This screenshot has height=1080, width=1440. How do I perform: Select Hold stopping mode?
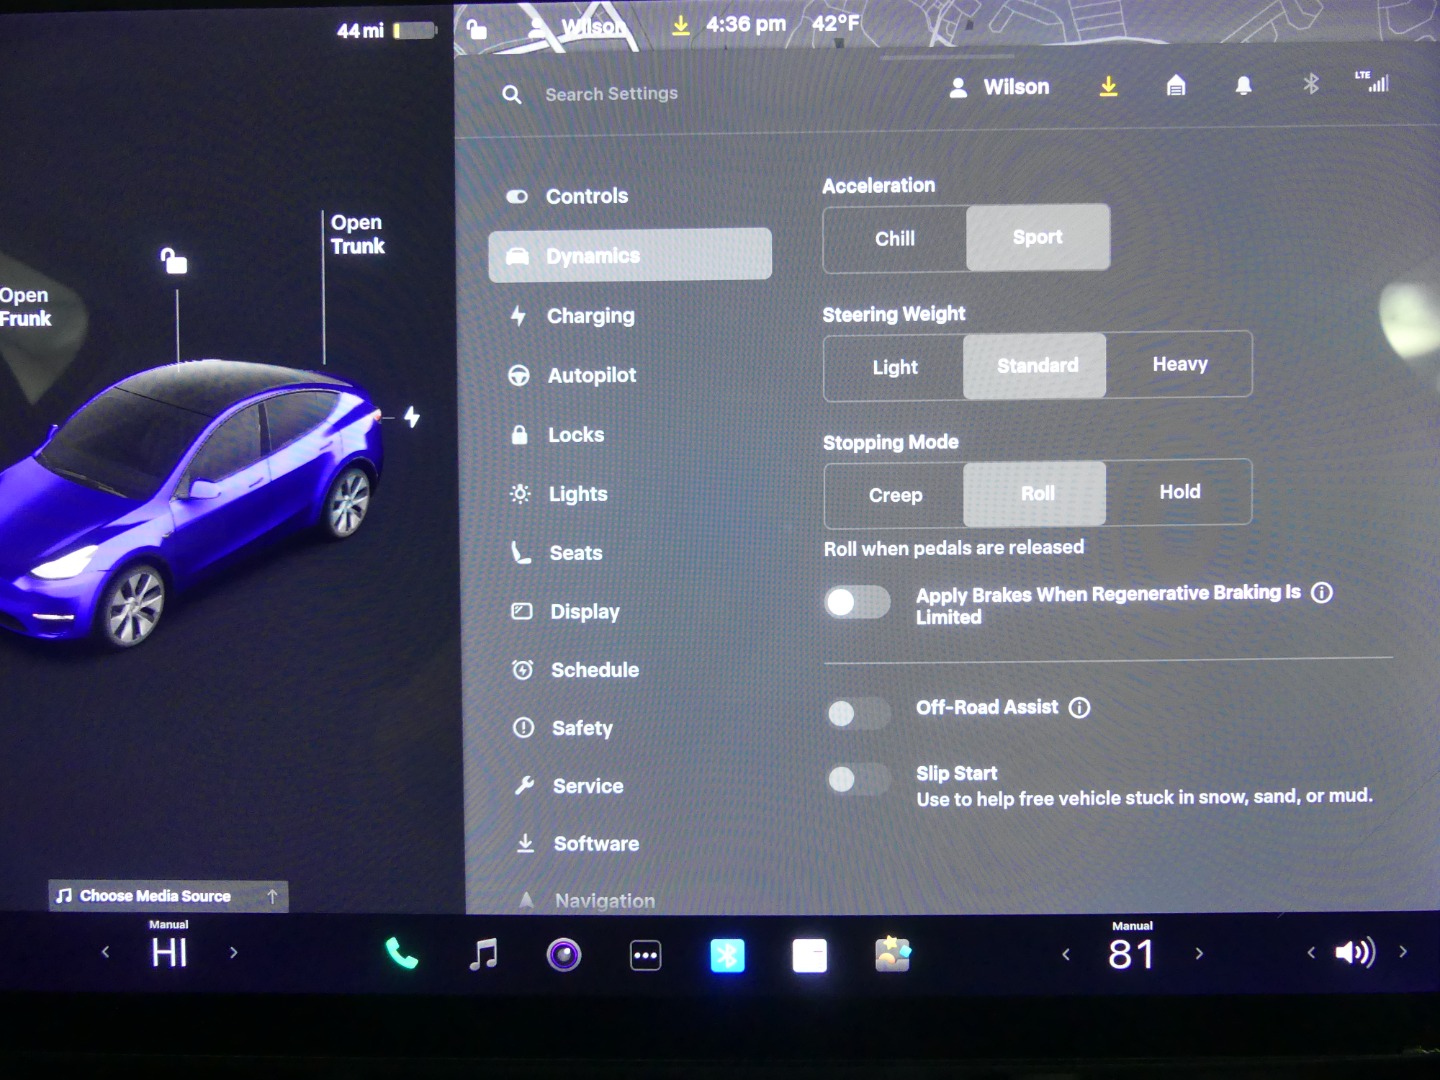pyautogui.click(x=1179, y=492)
